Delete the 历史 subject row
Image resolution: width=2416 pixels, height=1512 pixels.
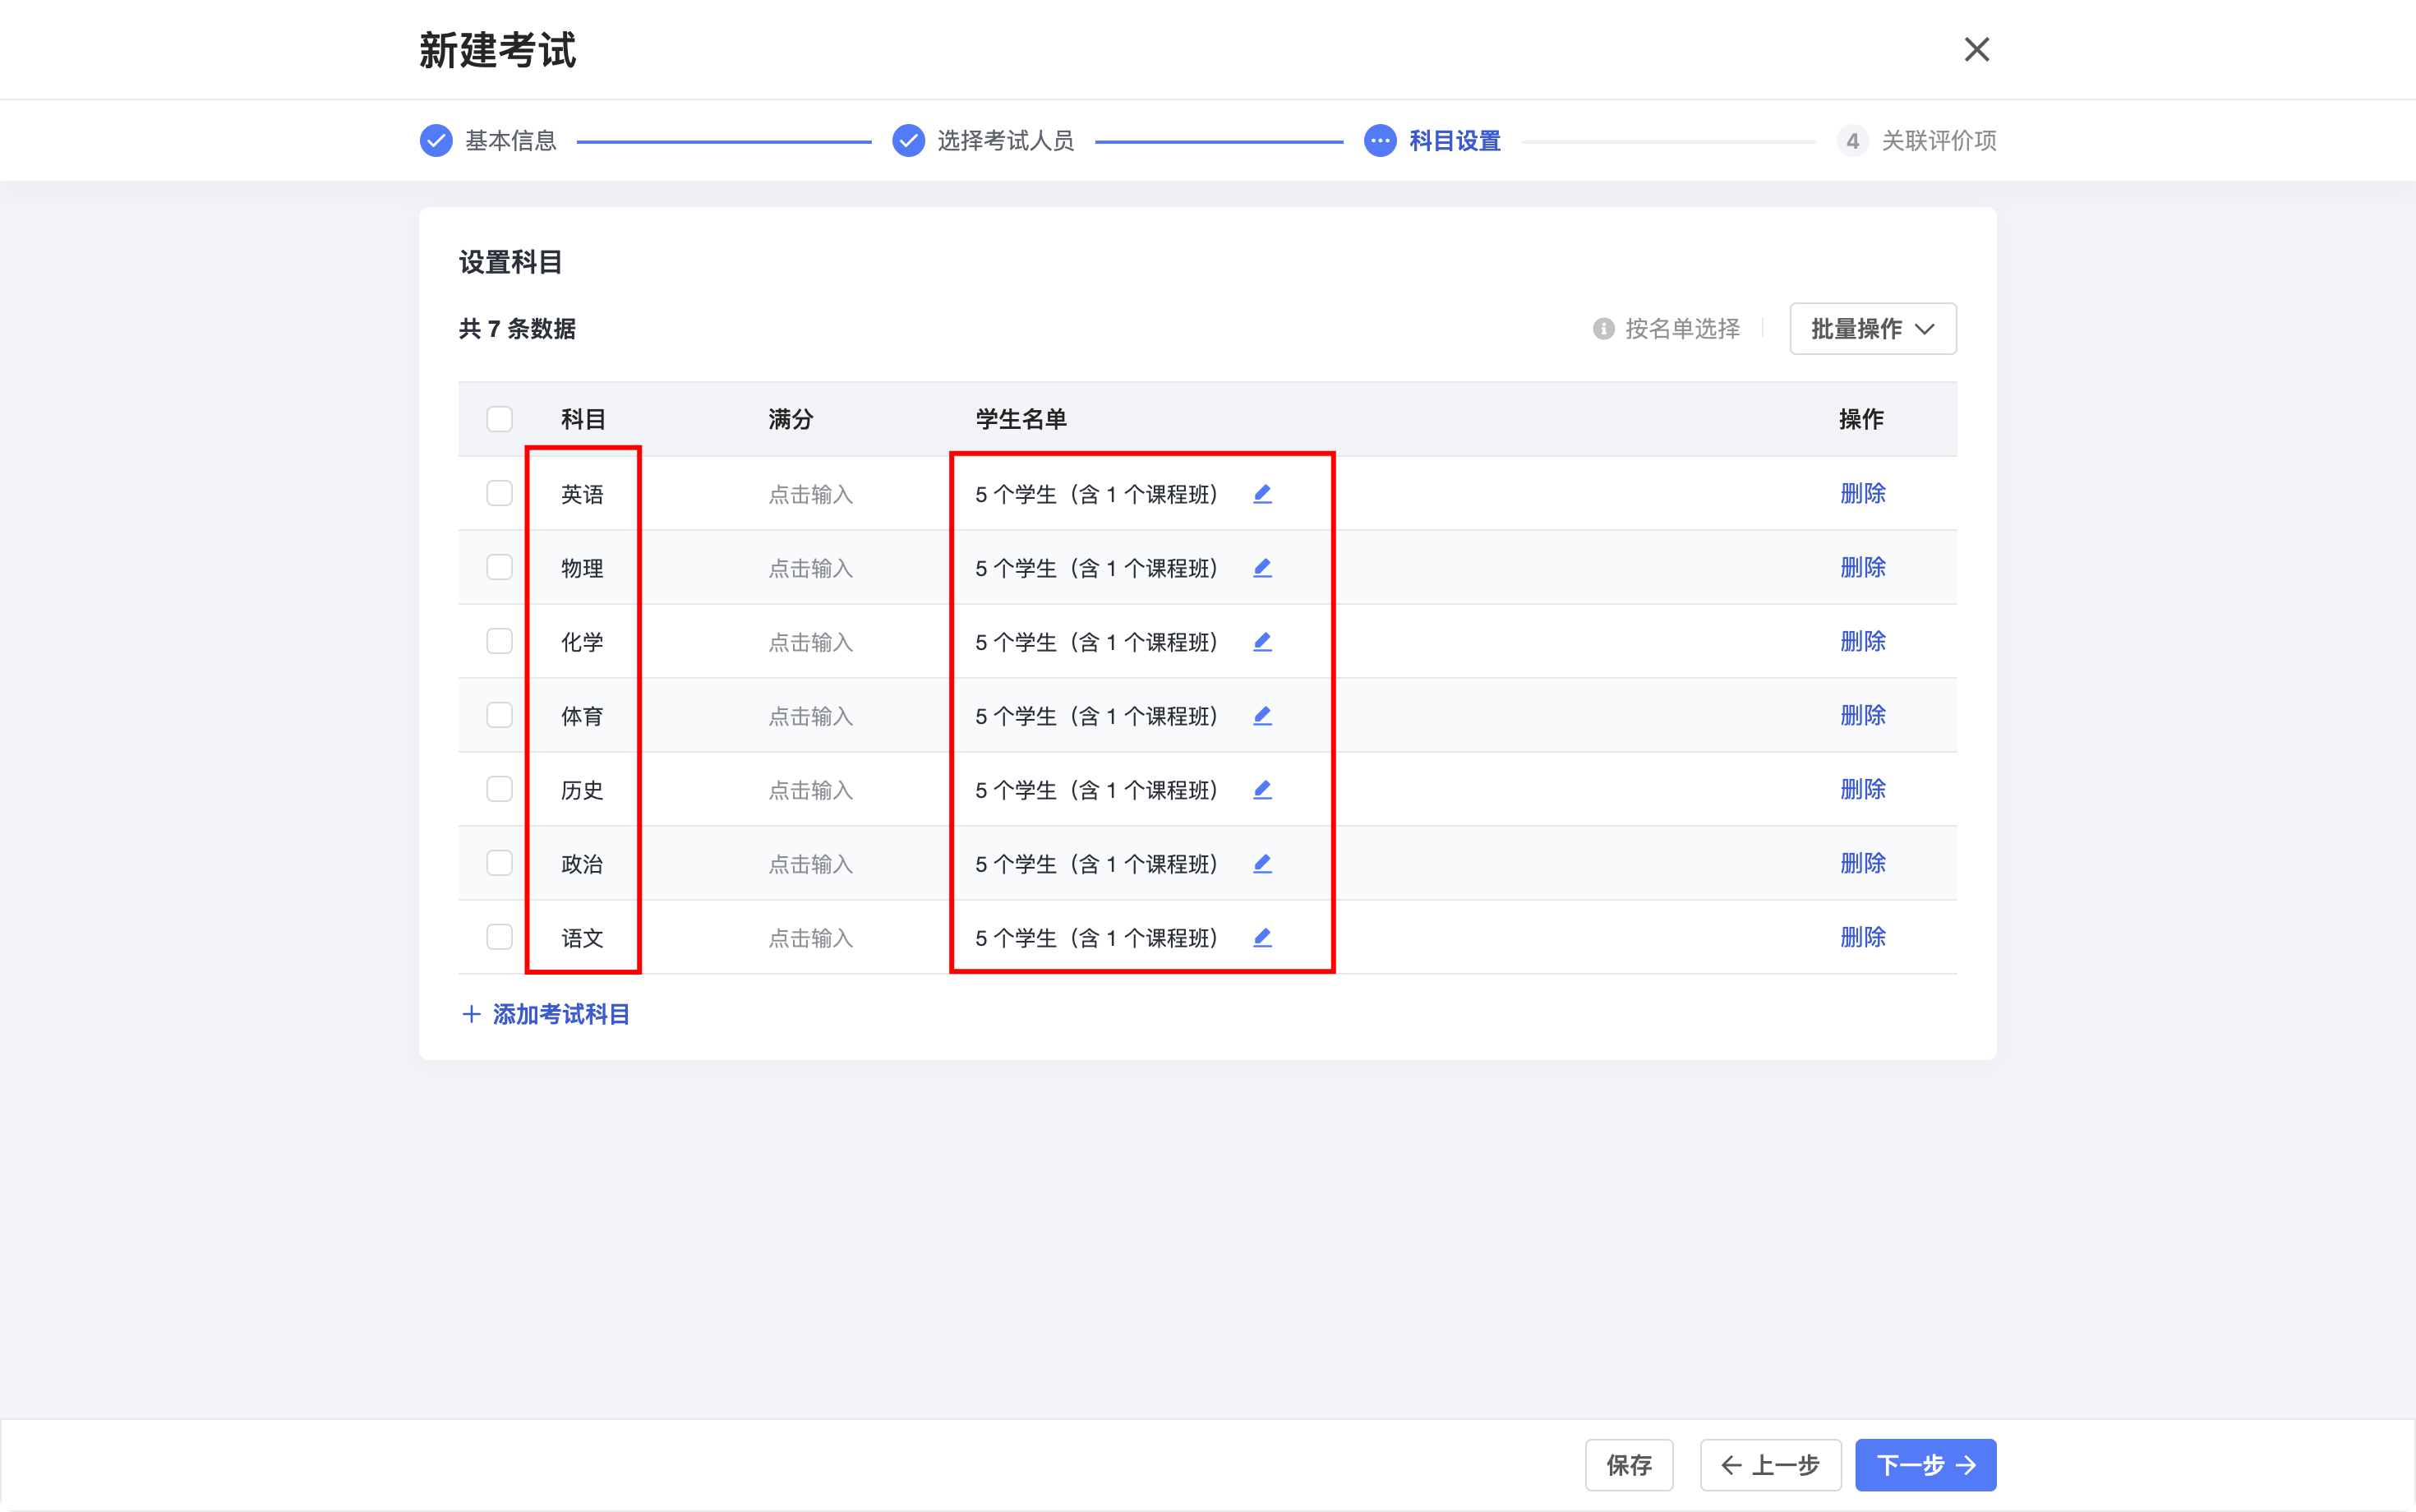click(x=1862, y=789)
